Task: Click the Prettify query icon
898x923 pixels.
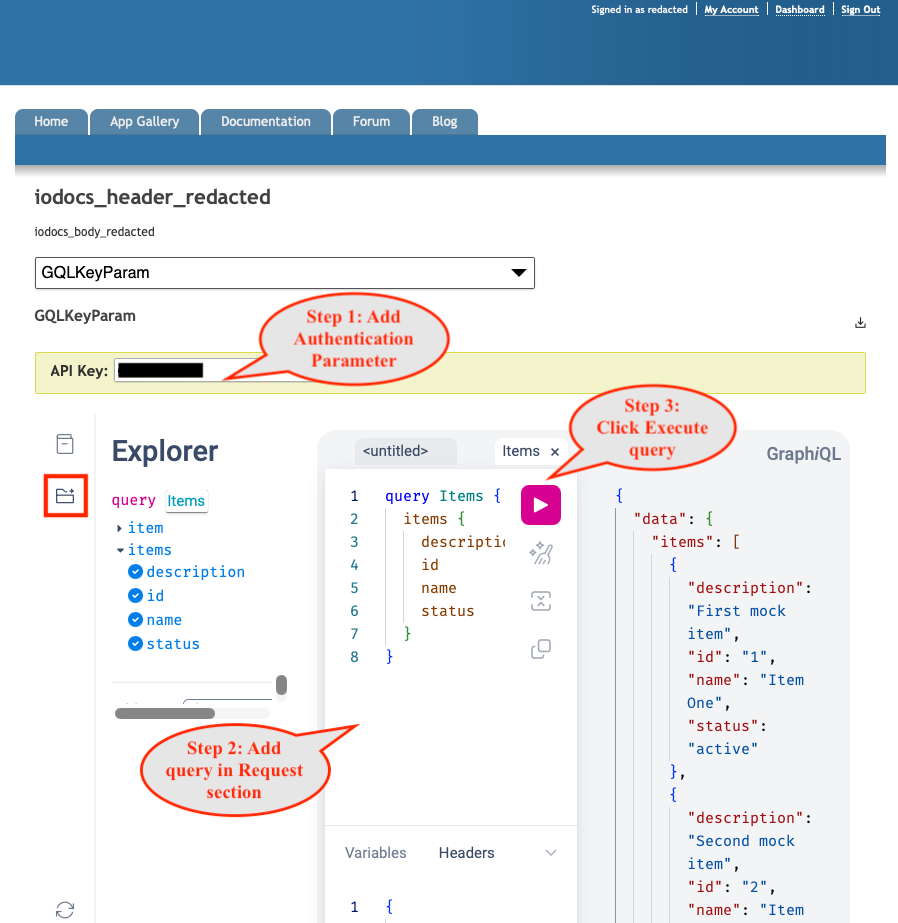Action: [541, 553]
